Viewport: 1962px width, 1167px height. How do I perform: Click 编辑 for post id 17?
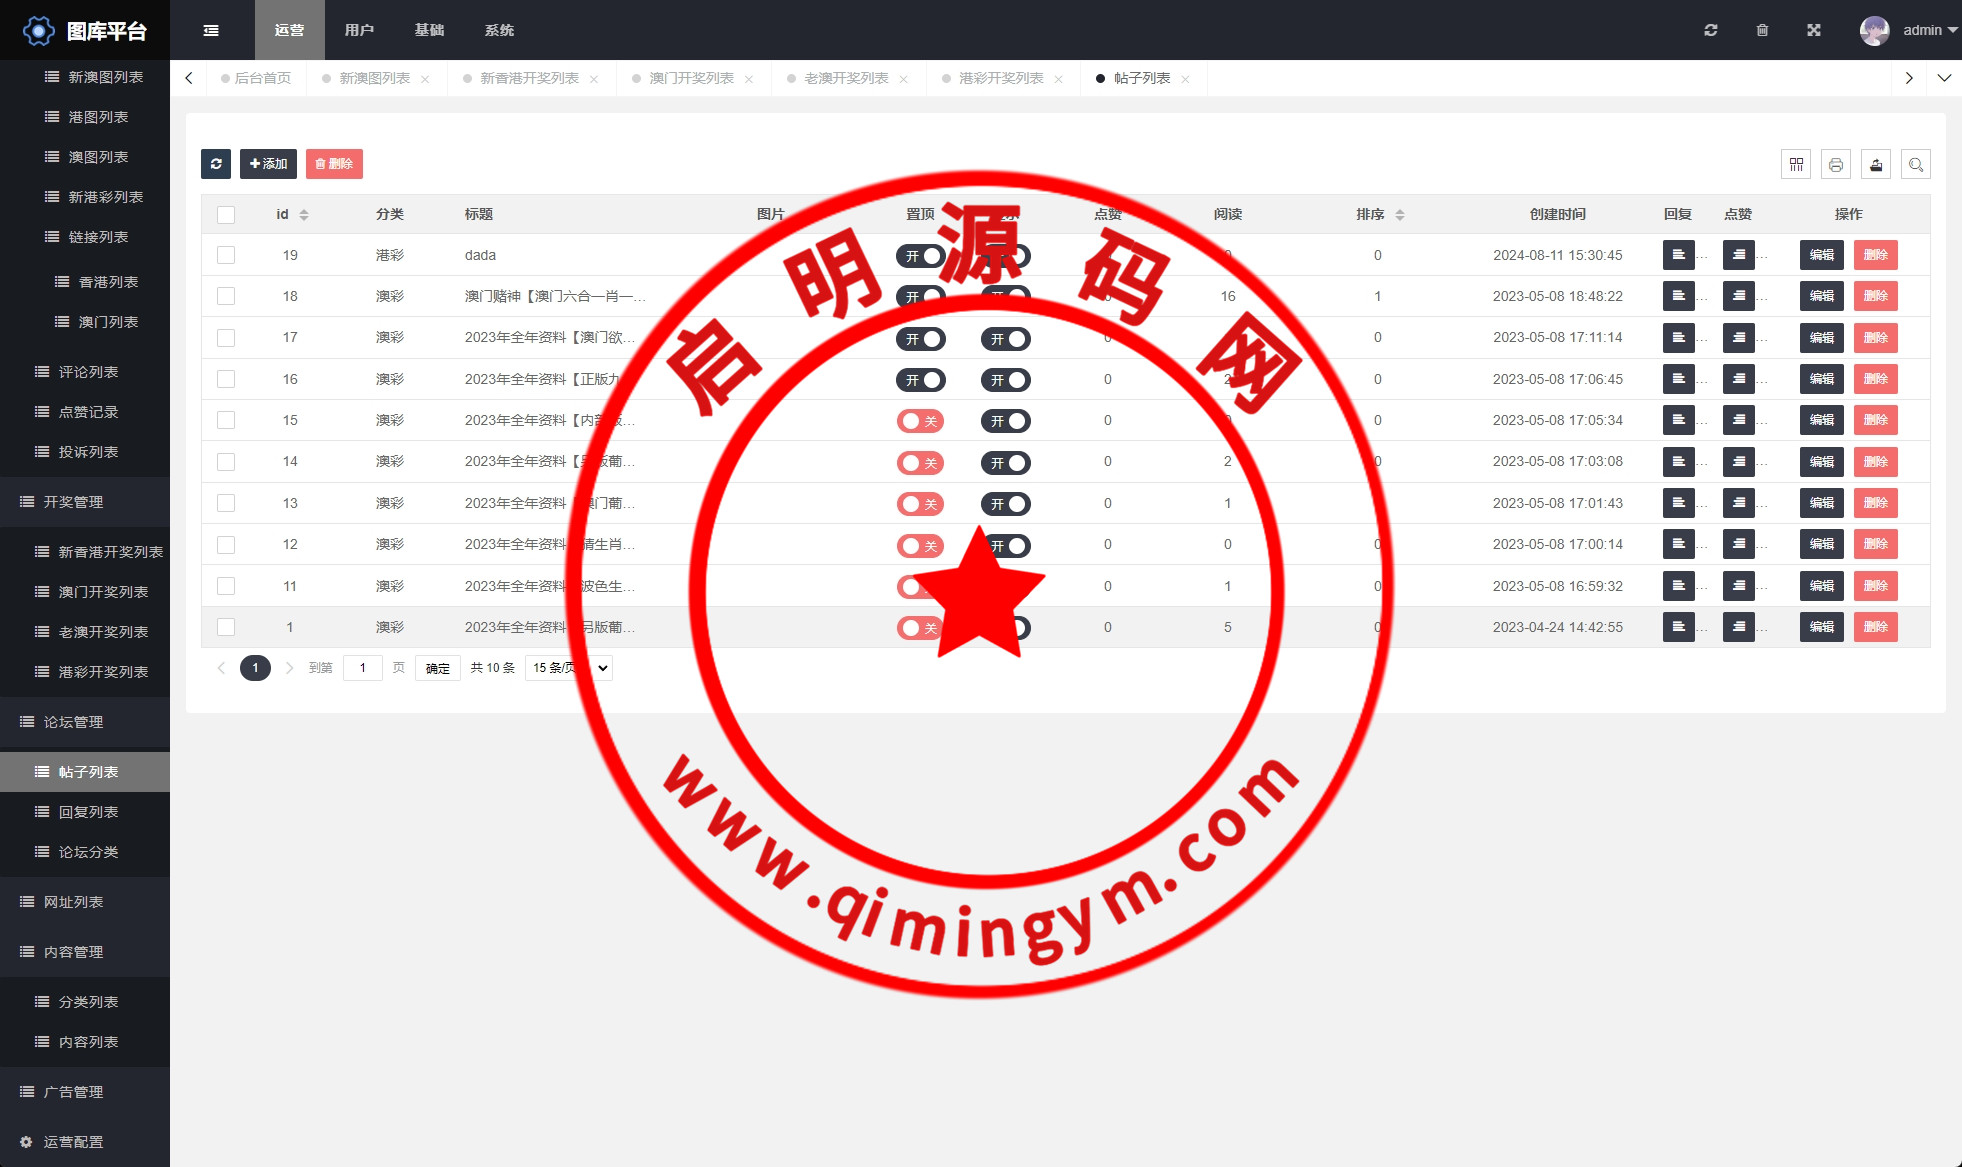[1821, 338]
